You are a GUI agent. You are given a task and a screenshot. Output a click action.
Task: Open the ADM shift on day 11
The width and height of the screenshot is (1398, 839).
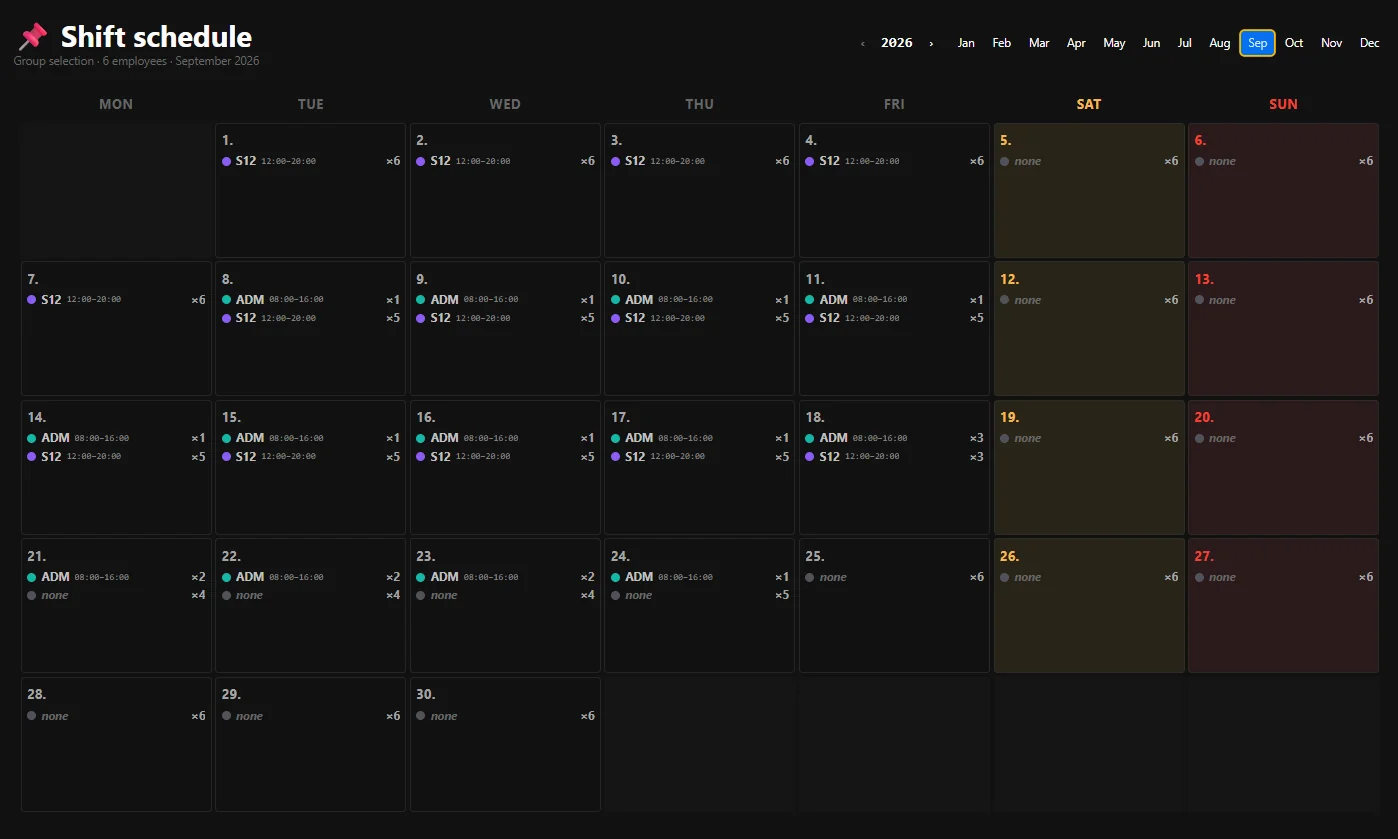(894, 300)
